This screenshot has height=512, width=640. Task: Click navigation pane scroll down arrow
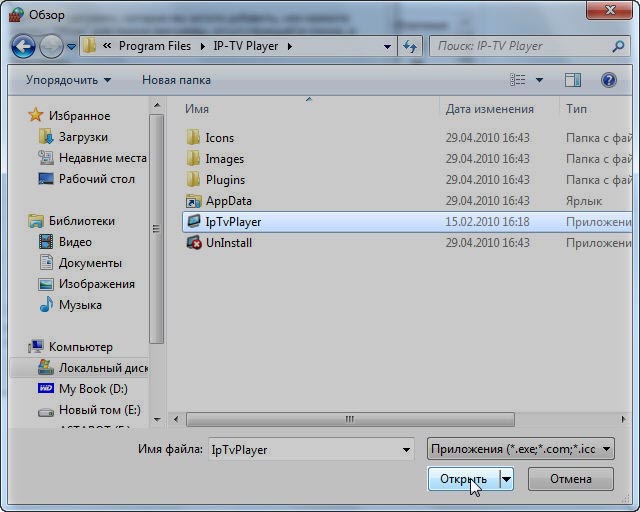[x=157, y=419]
